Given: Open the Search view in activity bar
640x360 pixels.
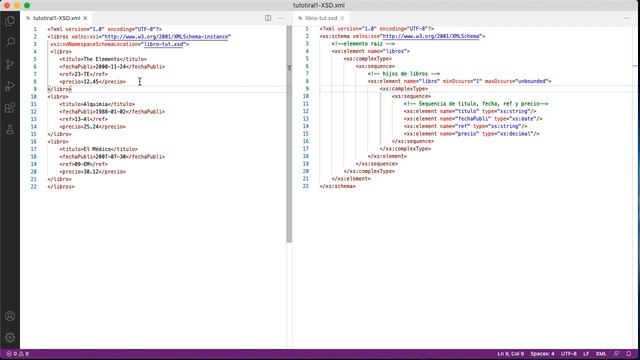Looking at the screenshot, I should coord(10,42).
